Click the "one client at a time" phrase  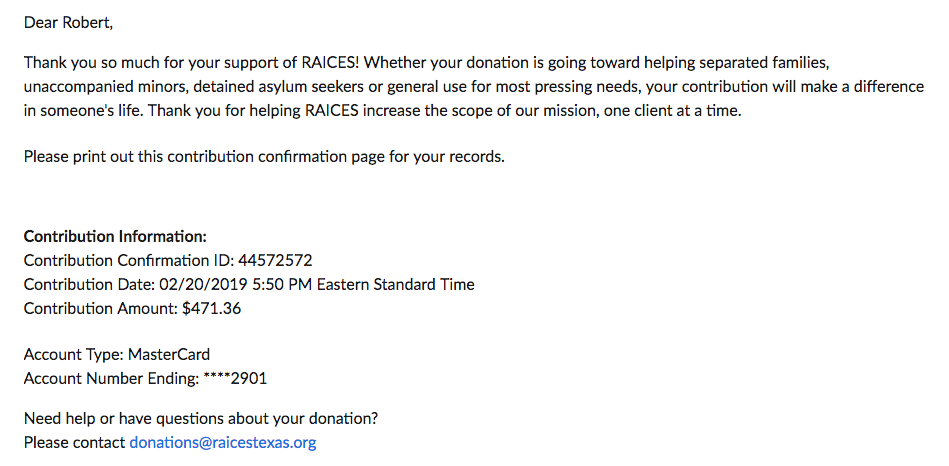[x=672, y=112]
